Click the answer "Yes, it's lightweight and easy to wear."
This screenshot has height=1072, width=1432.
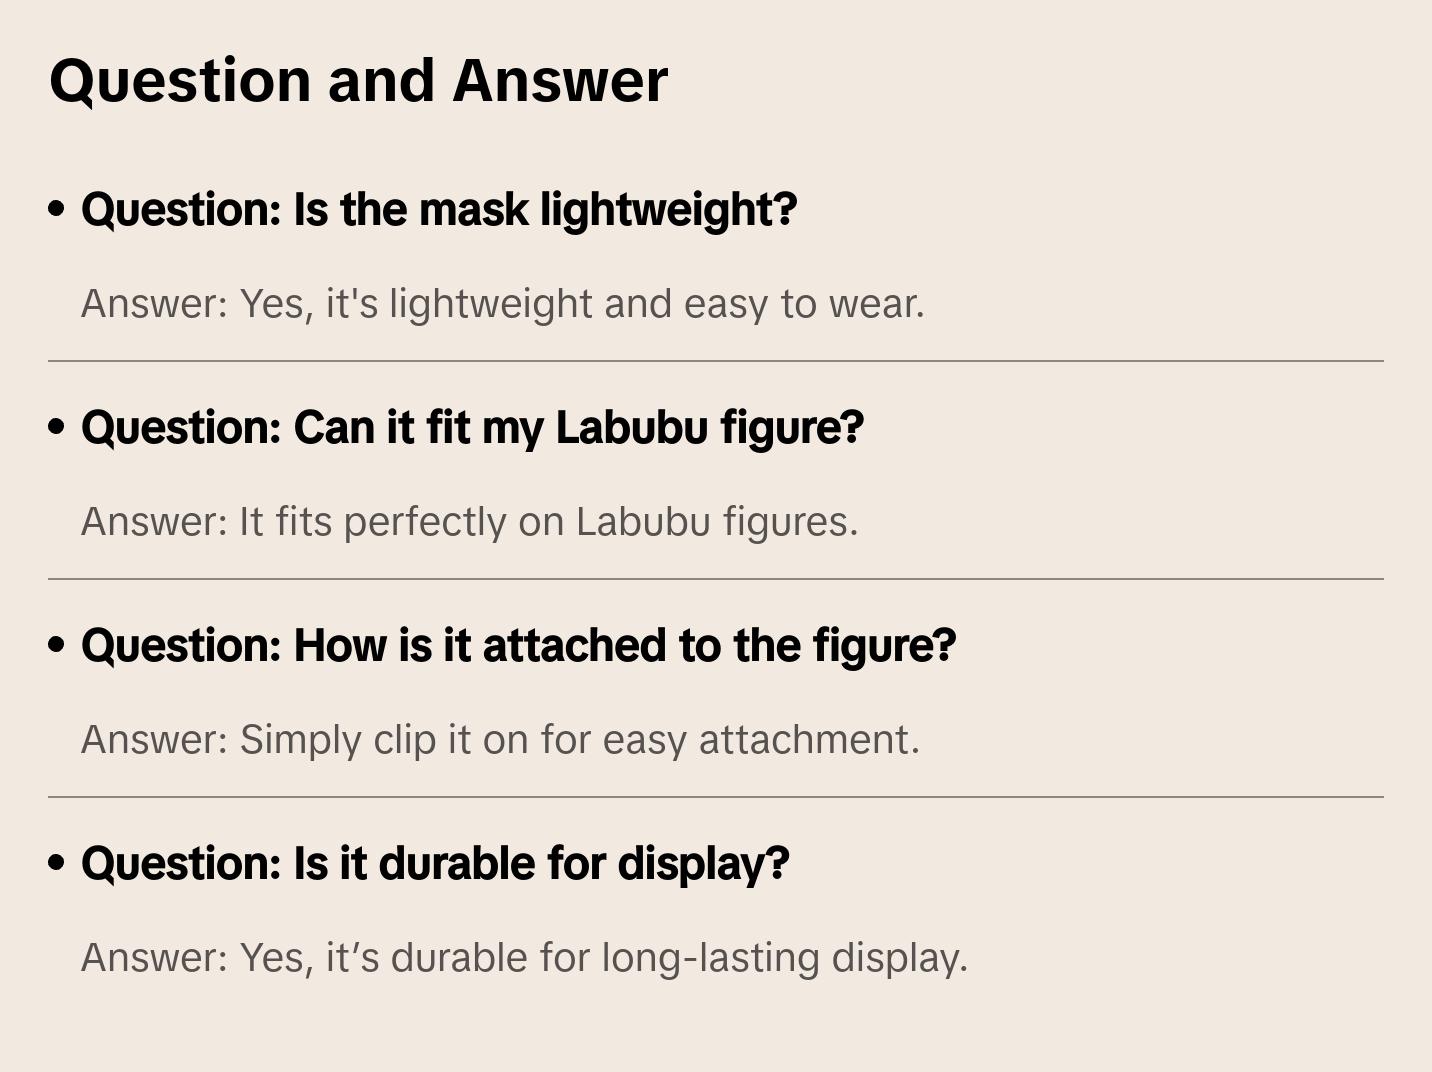point(502,303)
